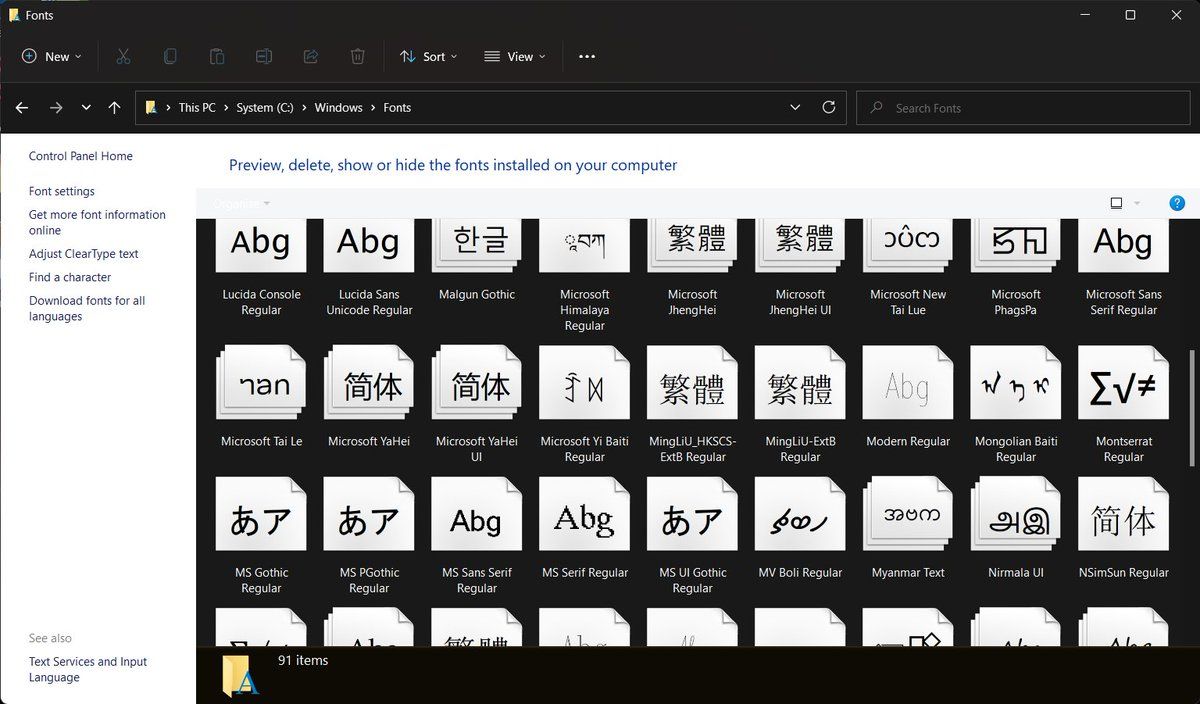Expand the View layout menu

pos(515,57)
